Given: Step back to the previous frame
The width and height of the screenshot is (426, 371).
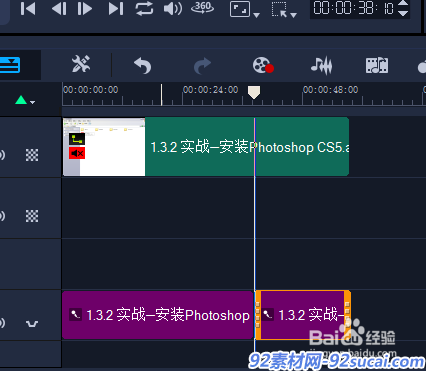Looking at the screenshot, I should (59, 9).
